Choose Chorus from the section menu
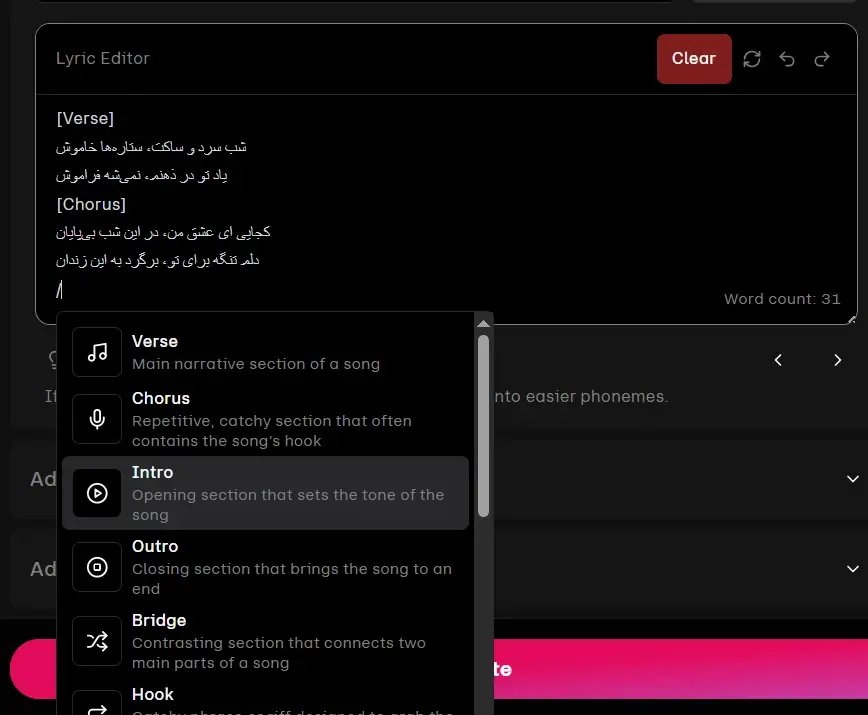The width and height of the screenshot is (868, 715). coord(265,419)
